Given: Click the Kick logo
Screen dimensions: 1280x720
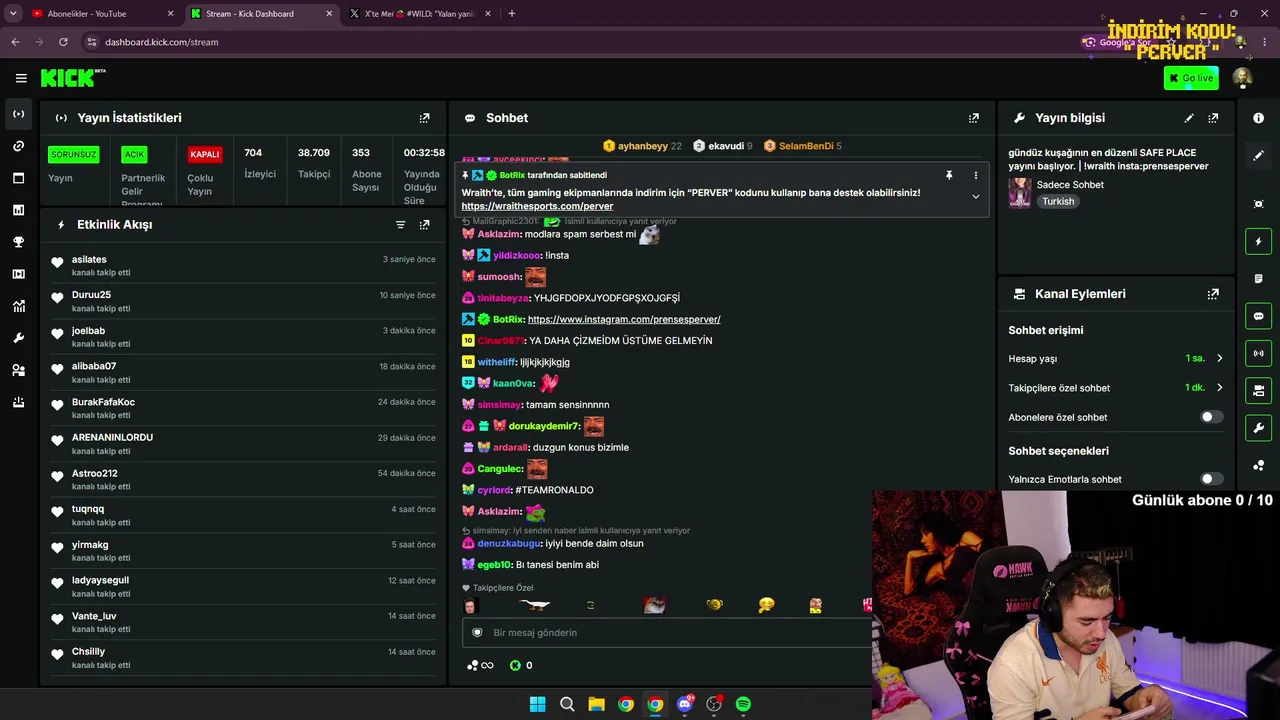Looking at the screenshot, I should pyautogui.click(x=73, y=78).
